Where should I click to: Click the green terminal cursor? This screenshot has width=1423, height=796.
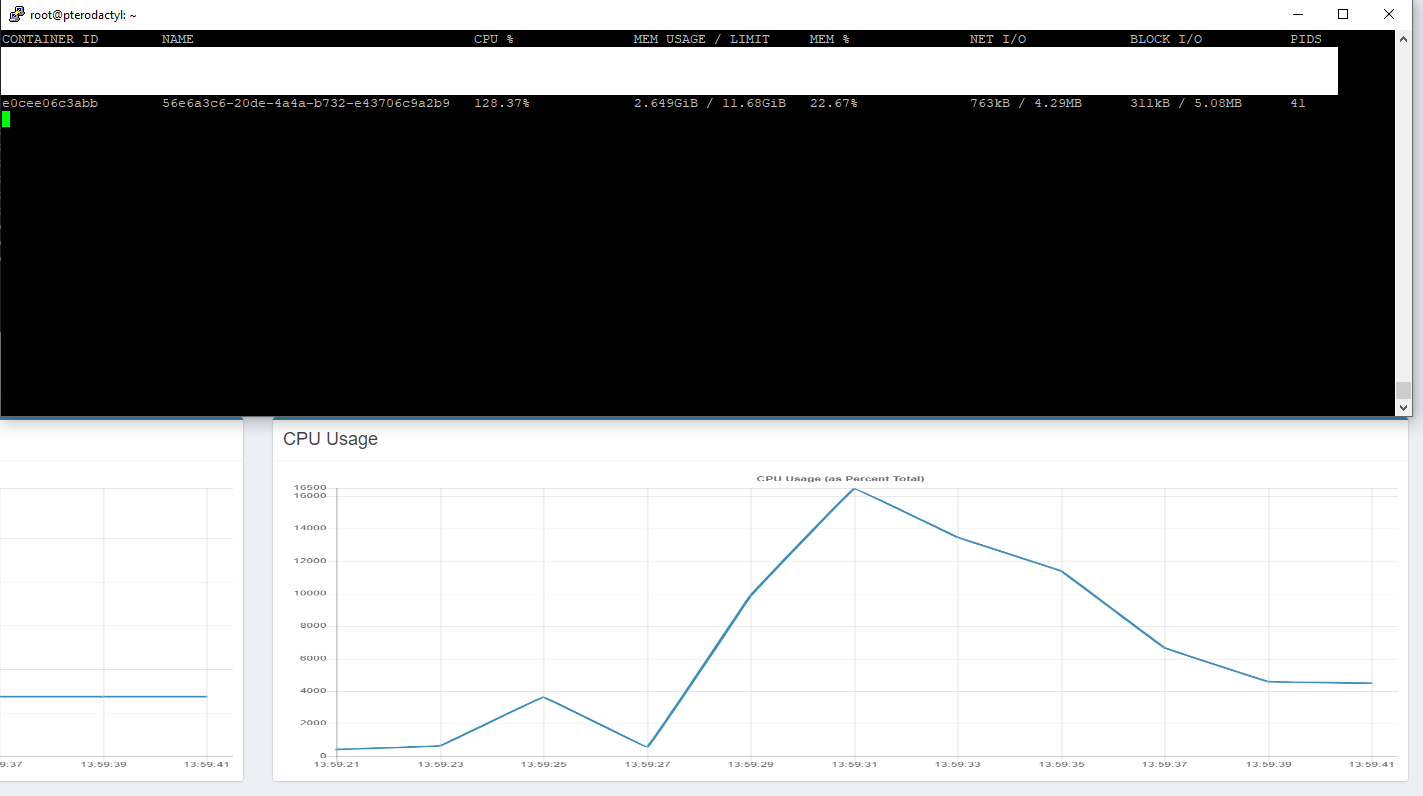(x=6, y=119)
